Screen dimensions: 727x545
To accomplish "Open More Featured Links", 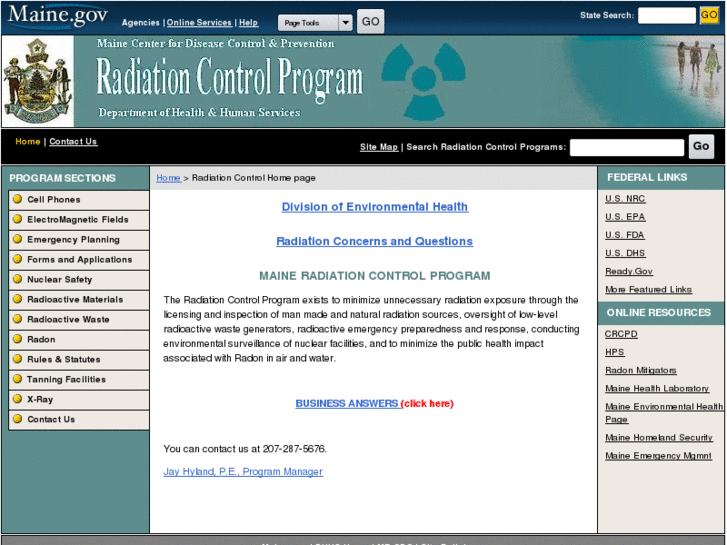I will 649,289.
